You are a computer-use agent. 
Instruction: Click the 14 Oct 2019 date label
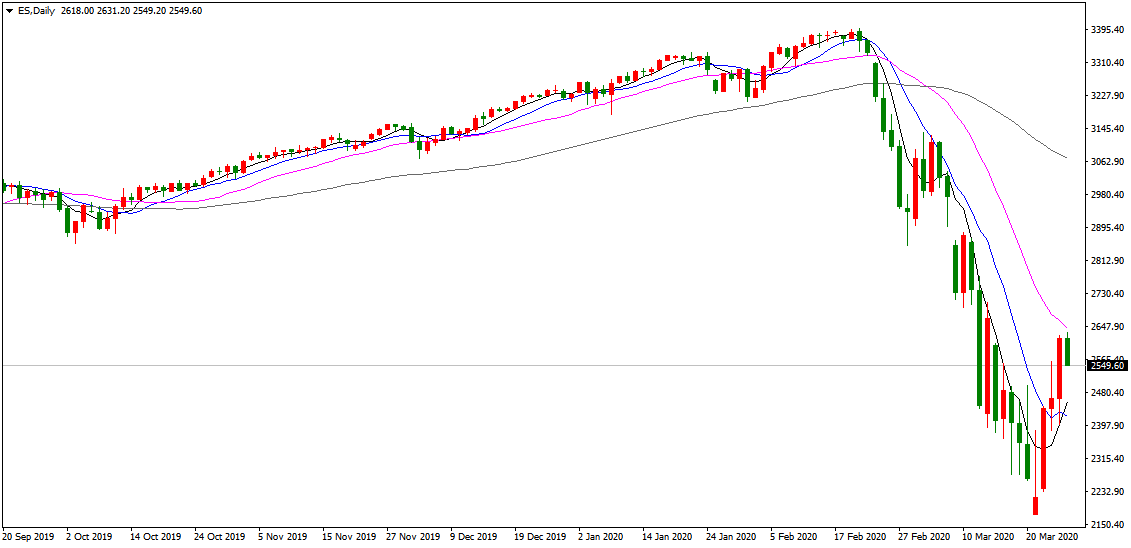[157, 537]
